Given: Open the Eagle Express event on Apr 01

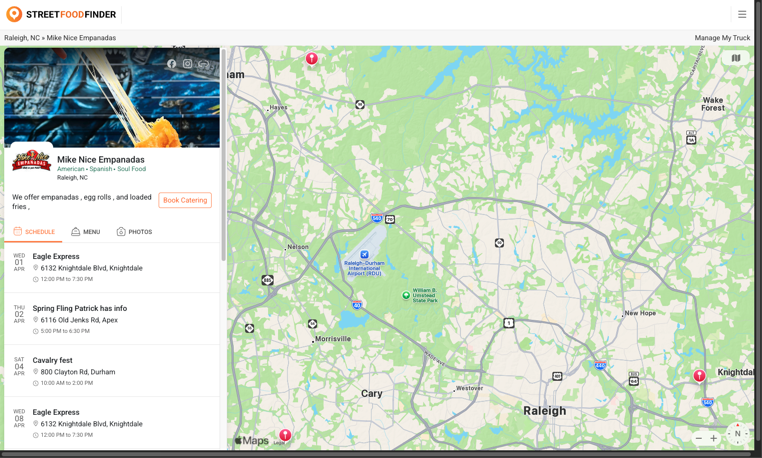Looking at the screenshot, I should [112, 267].
